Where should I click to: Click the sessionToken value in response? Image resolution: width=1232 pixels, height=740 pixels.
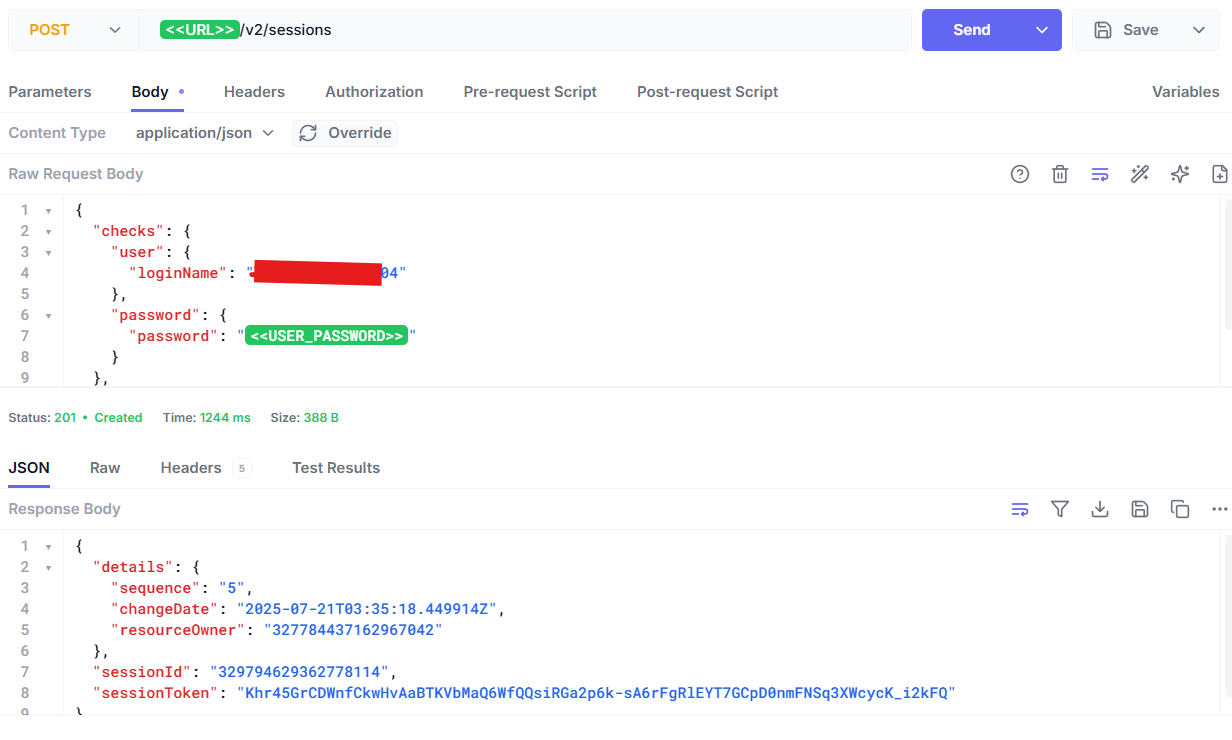(596, 693)
